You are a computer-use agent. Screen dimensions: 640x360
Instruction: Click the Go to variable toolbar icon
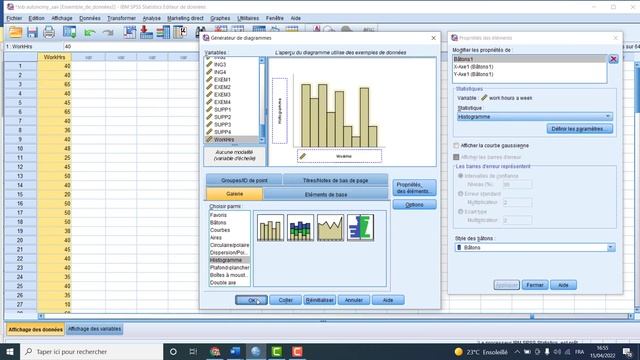tap(146, 32)
